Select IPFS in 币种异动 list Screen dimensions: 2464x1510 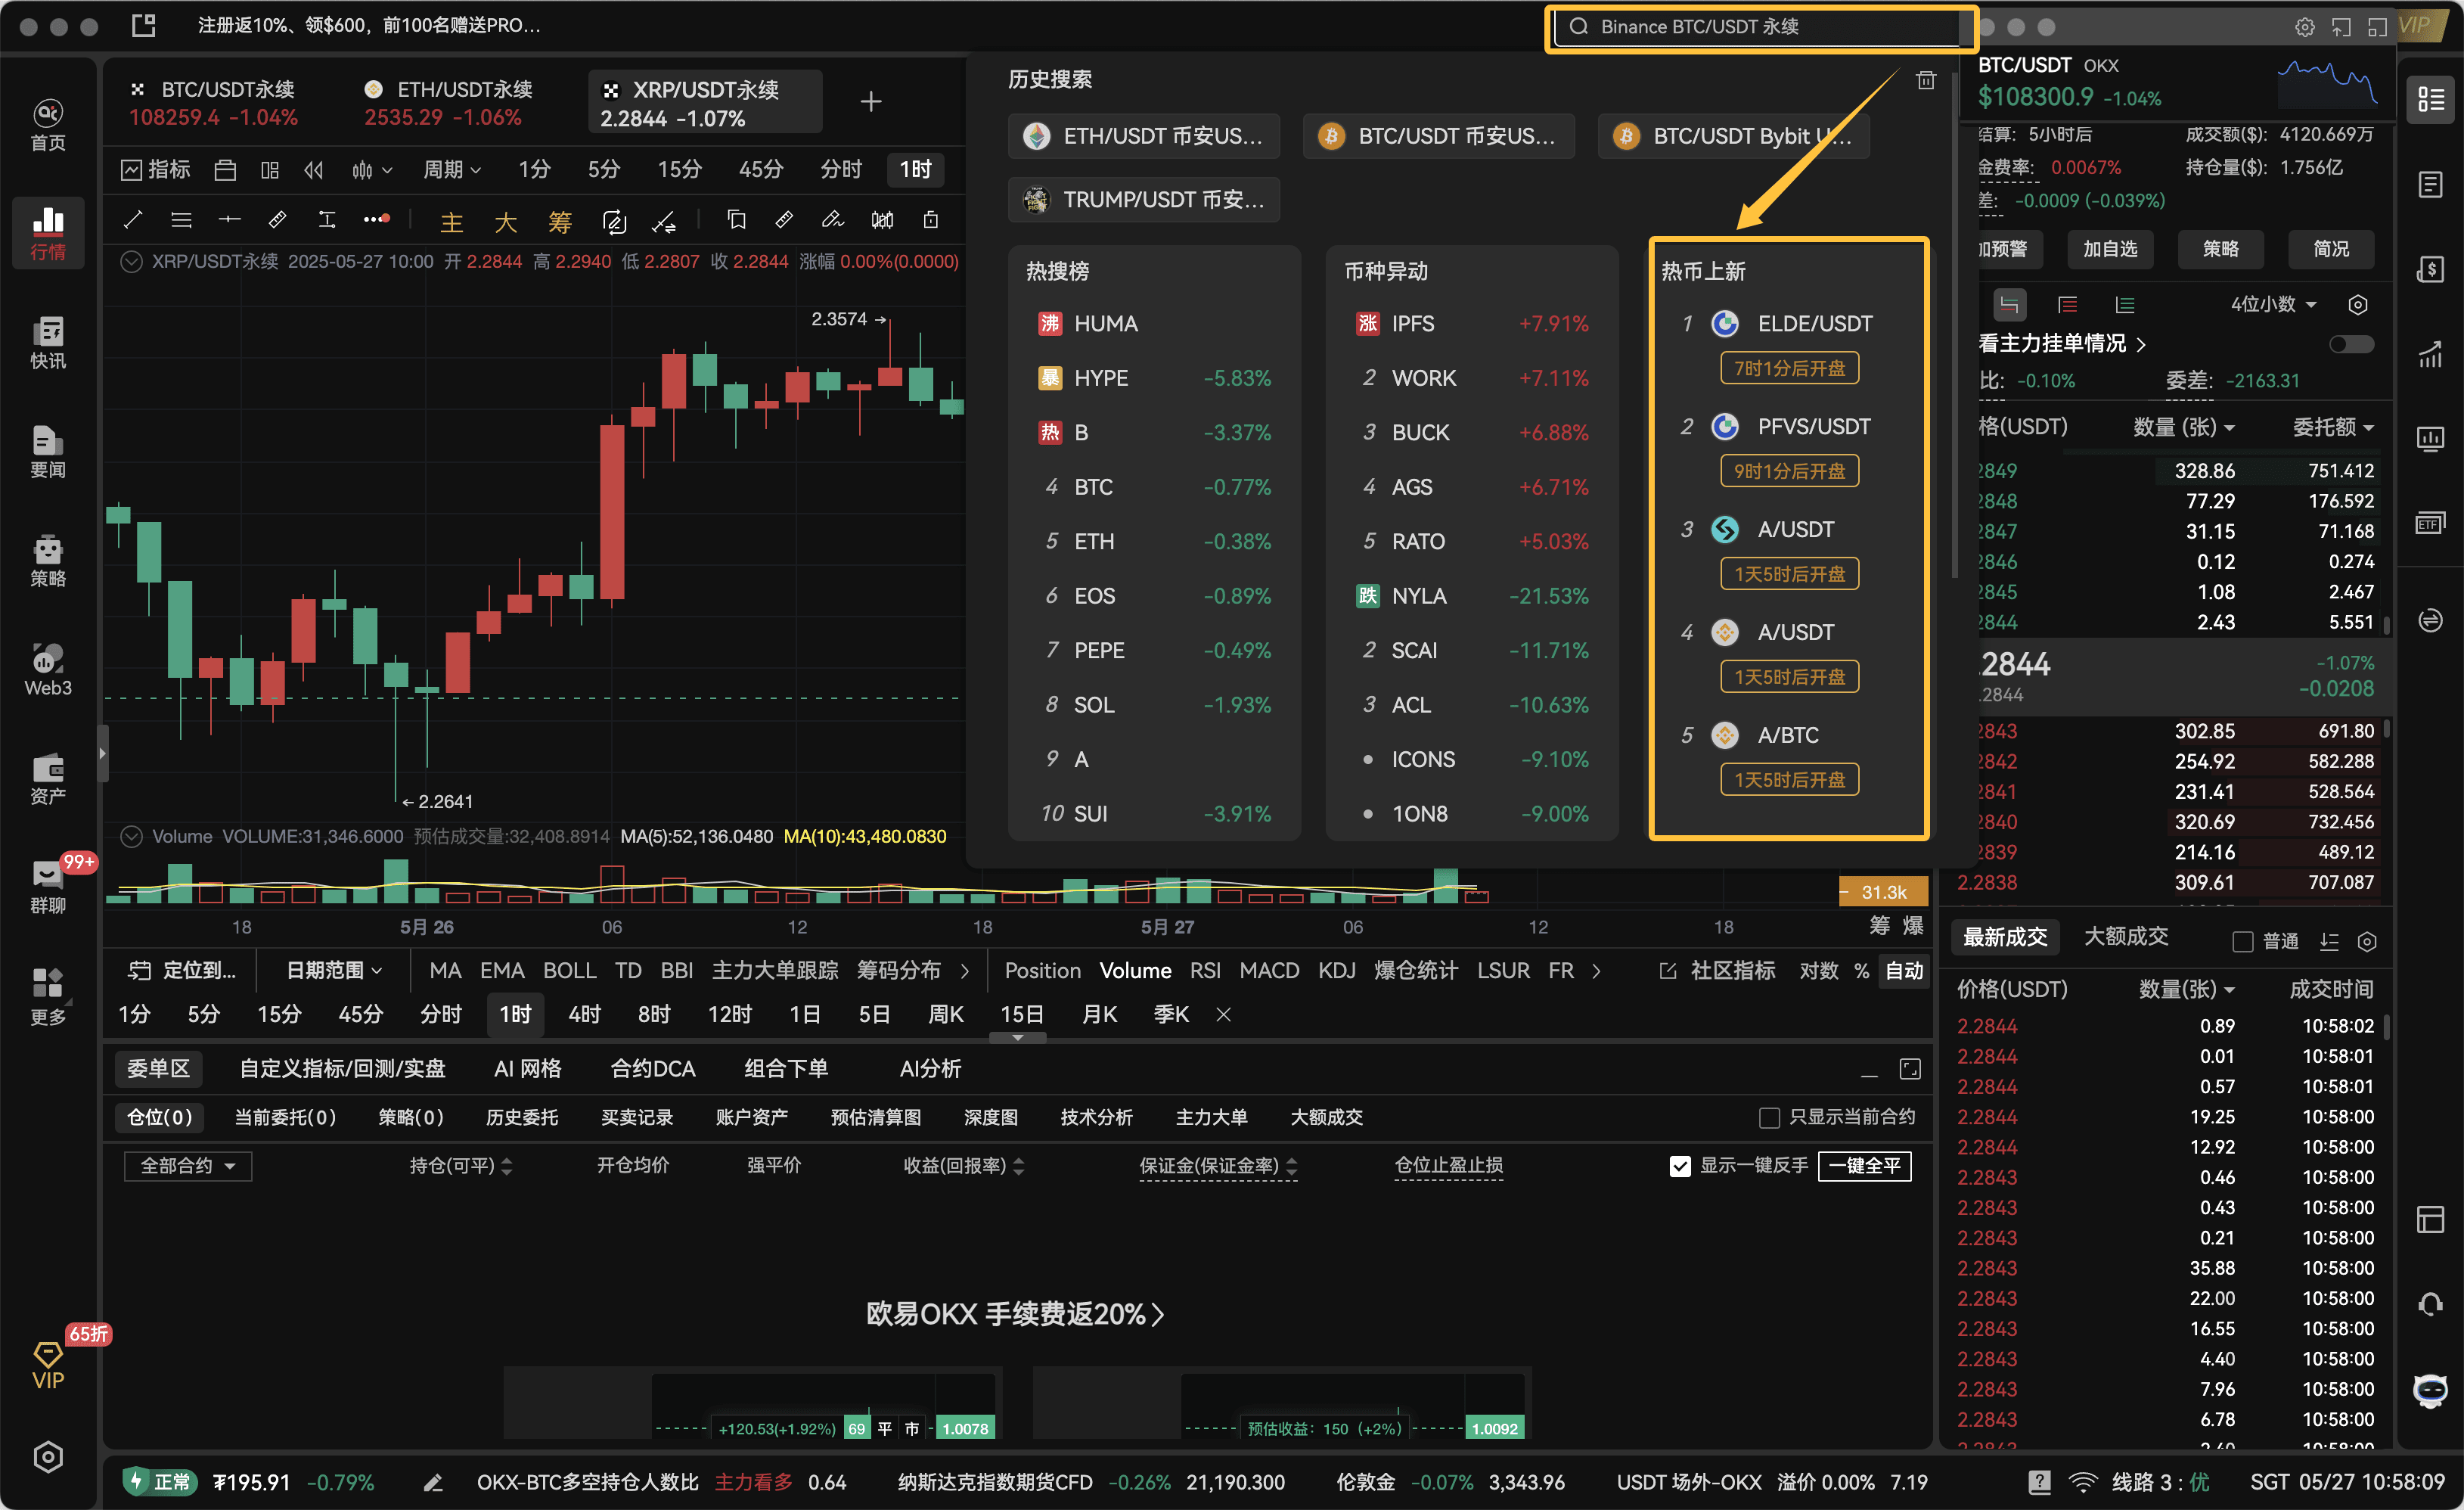tap(1472, 324)
